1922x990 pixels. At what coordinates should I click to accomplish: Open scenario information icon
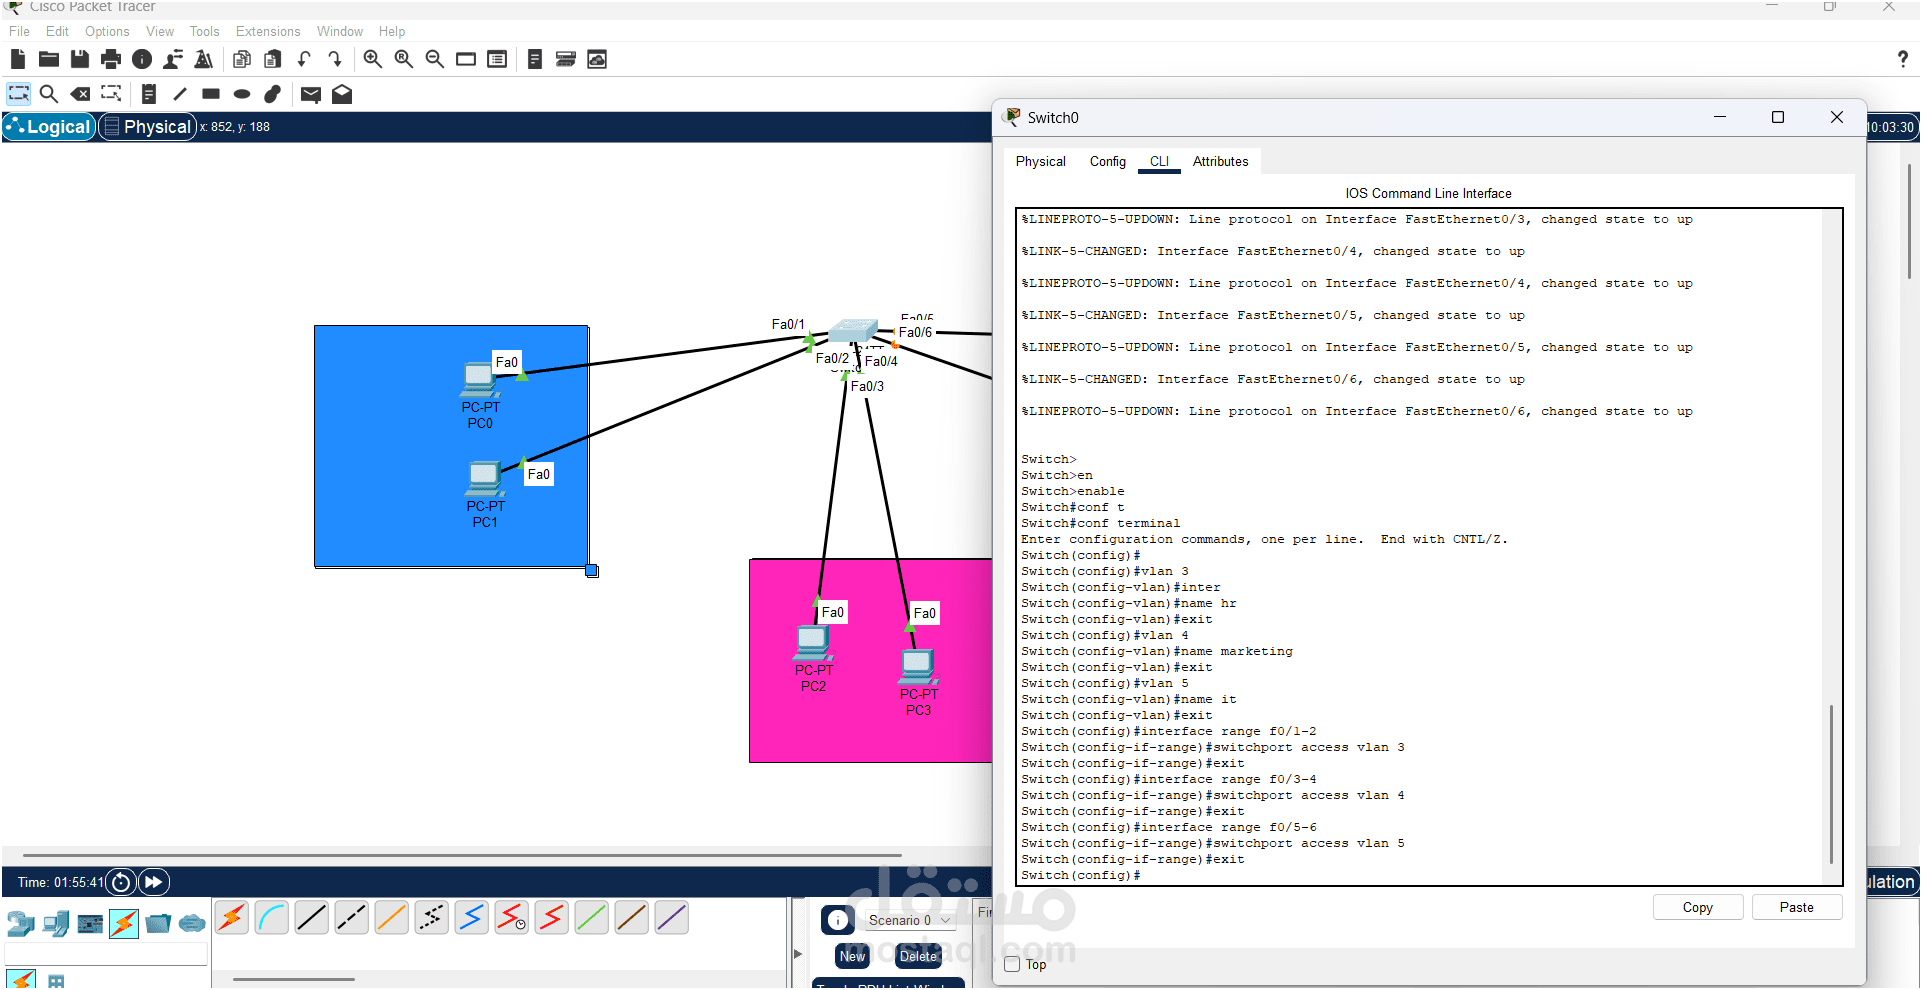[x=838, y=920]
